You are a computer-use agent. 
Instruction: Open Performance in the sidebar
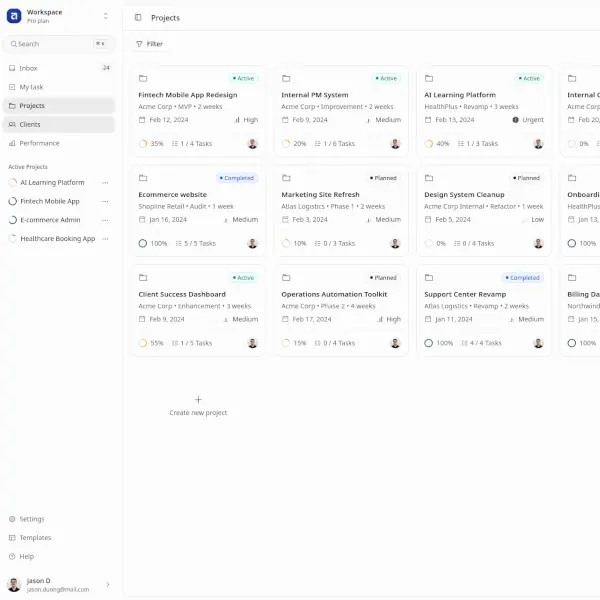59,143
